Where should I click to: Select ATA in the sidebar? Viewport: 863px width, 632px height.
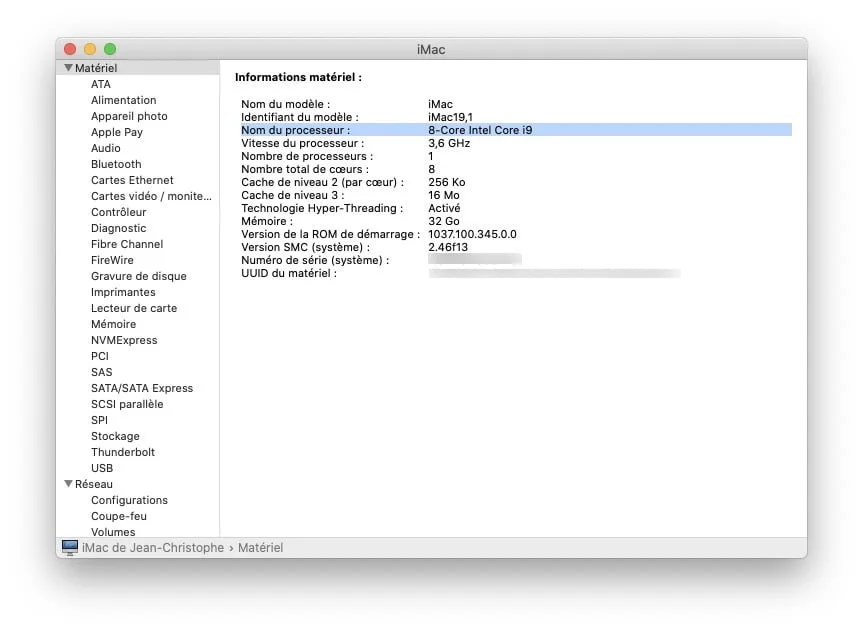(101, 84)
